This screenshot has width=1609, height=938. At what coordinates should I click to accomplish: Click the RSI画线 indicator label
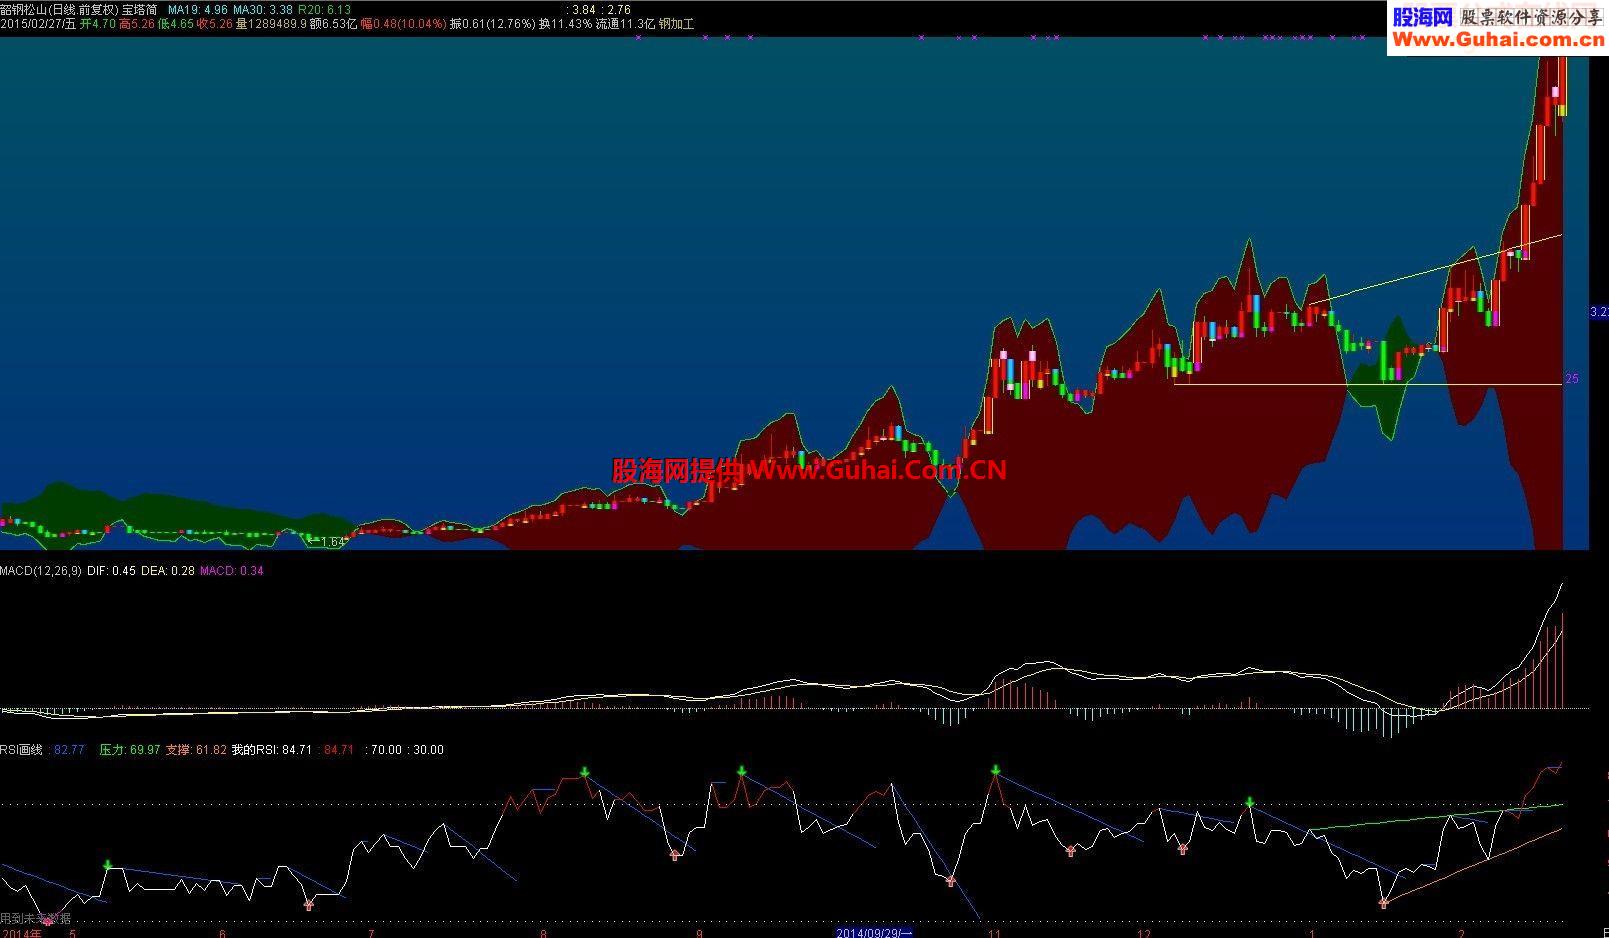[x=21, y=750]
